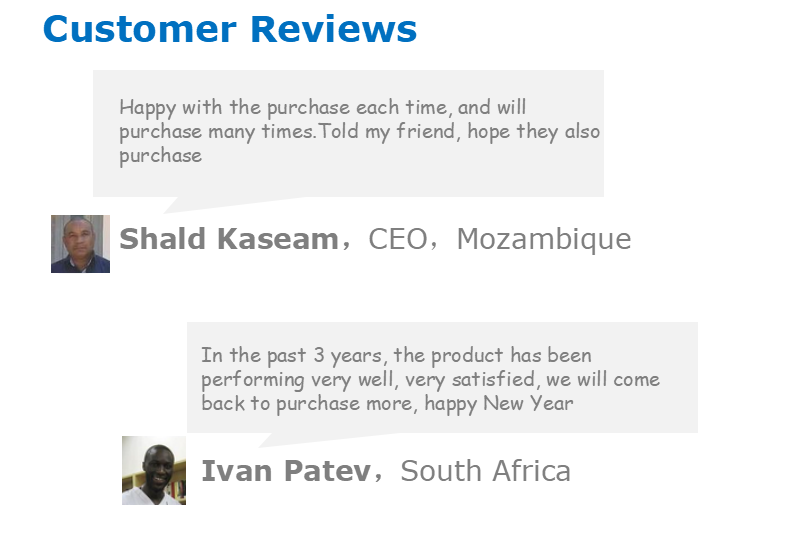Select the name Shald Kaseam
The height and width of the screenshot is (536, 797).
tap(228, 239)
